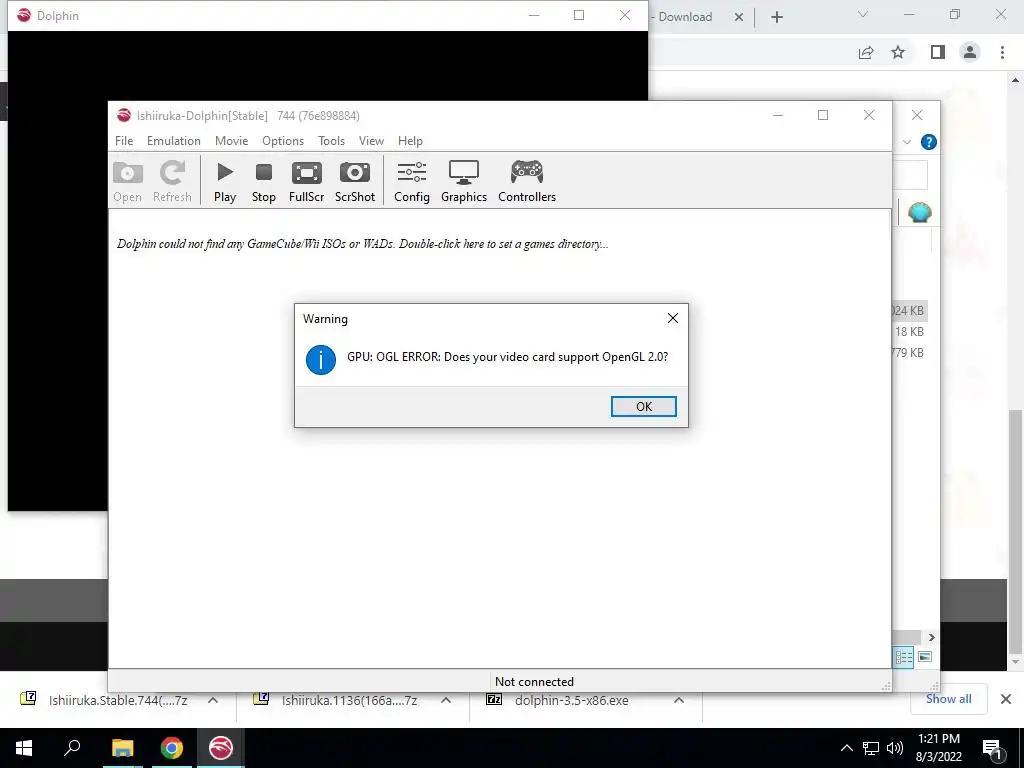Viewport: 1024px width, 768px height.
Task: Click the shell icon in Explorer window
Action: pos(920,212)
